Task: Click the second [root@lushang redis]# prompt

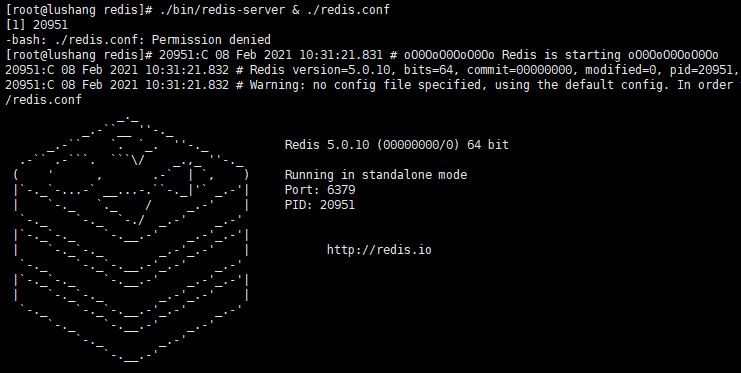Action: [78, 55]
